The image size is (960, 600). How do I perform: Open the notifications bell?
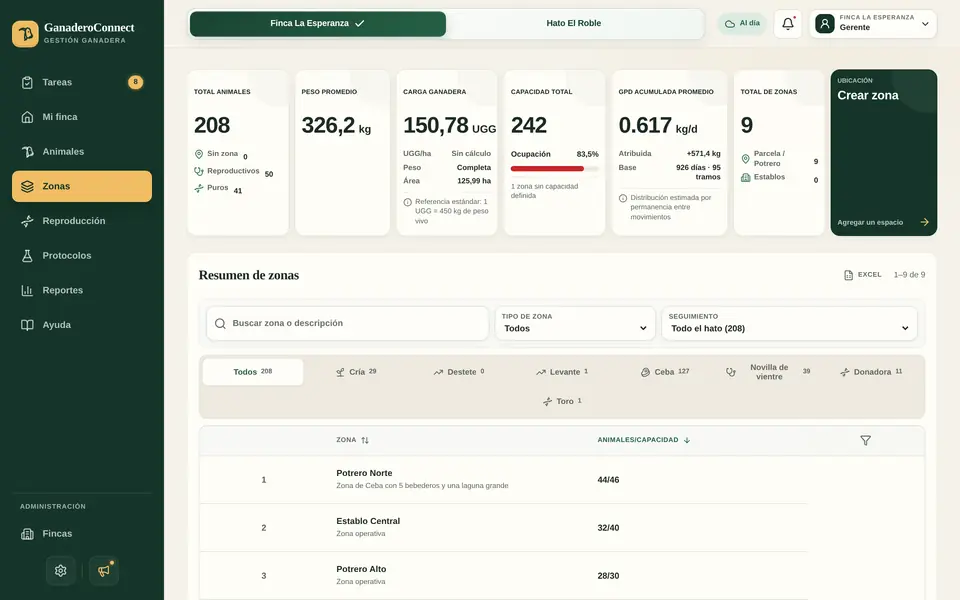pyautogui.click(x=788, y=24)
